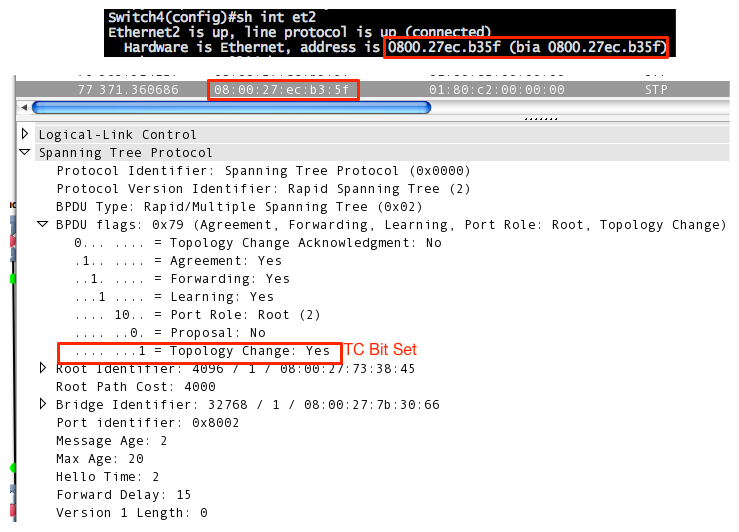
Task: Select Topology Change: Yes line
Action: point(202,351)
